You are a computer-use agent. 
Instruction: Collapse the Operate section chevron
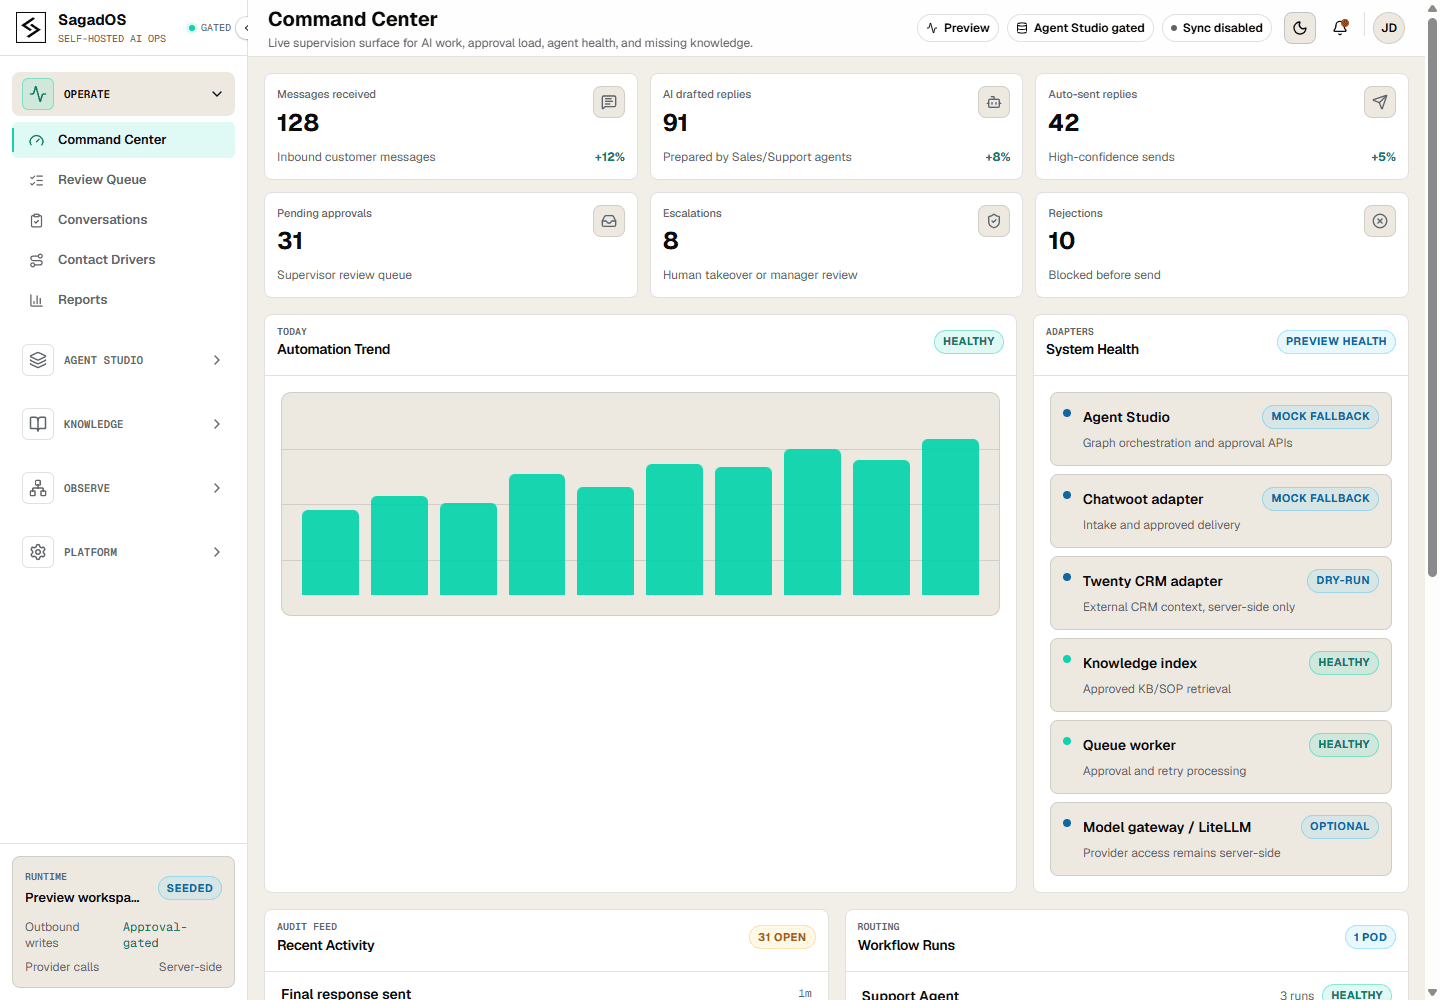coord(217,94)
